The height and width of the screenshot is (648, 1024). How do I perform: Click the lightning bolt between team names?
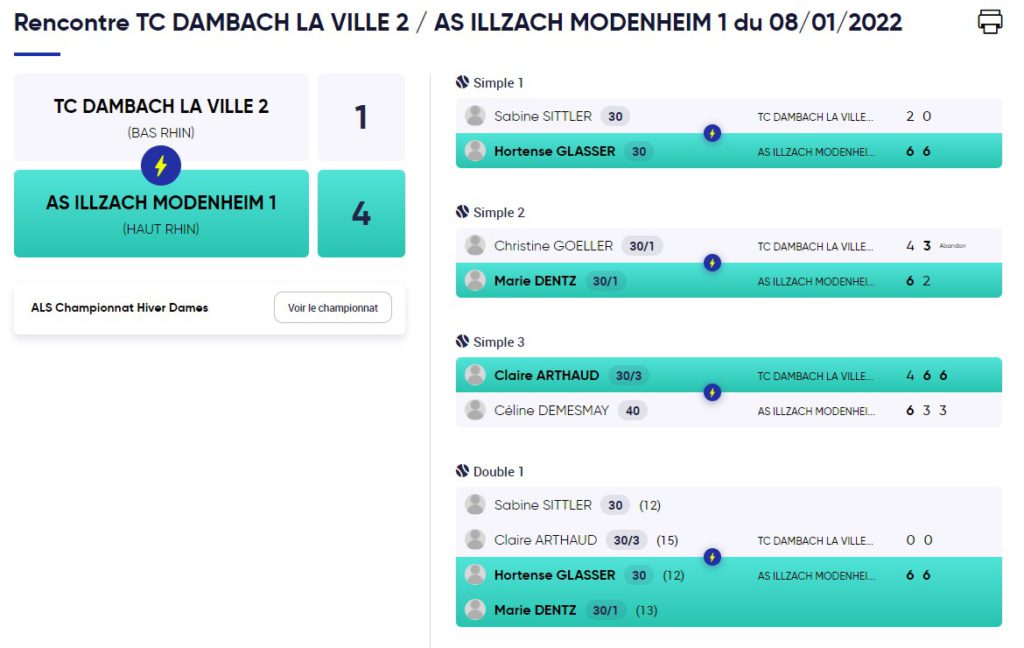coord(161,166)
